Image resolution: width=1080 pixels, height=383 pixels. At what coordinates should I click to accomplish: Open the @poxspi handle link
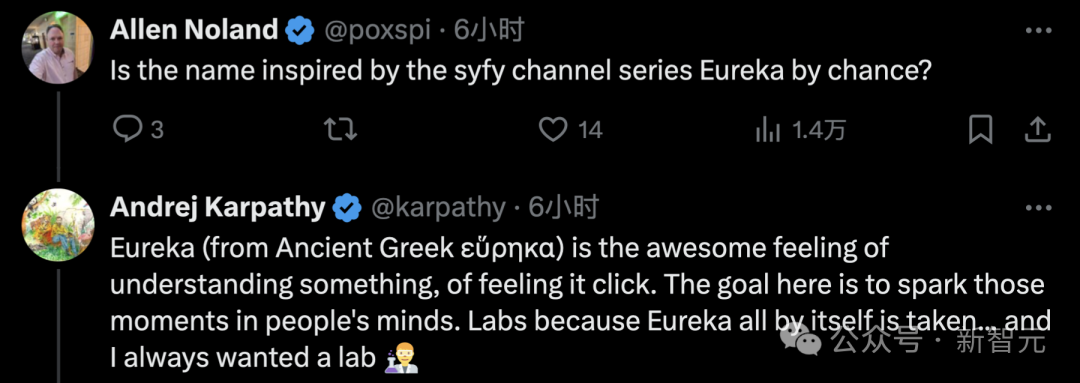click(377, 32)
